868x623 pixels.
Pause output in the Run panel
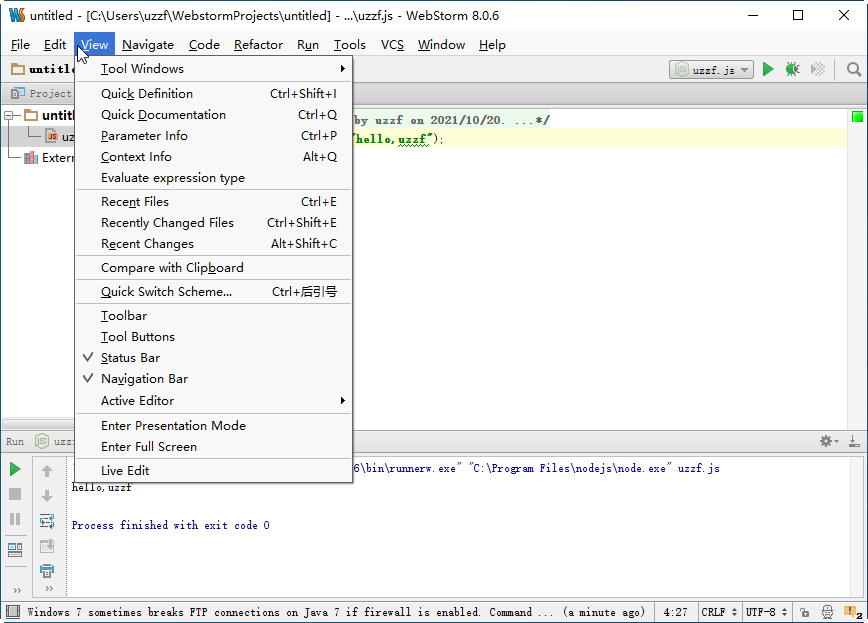[15, 519]
